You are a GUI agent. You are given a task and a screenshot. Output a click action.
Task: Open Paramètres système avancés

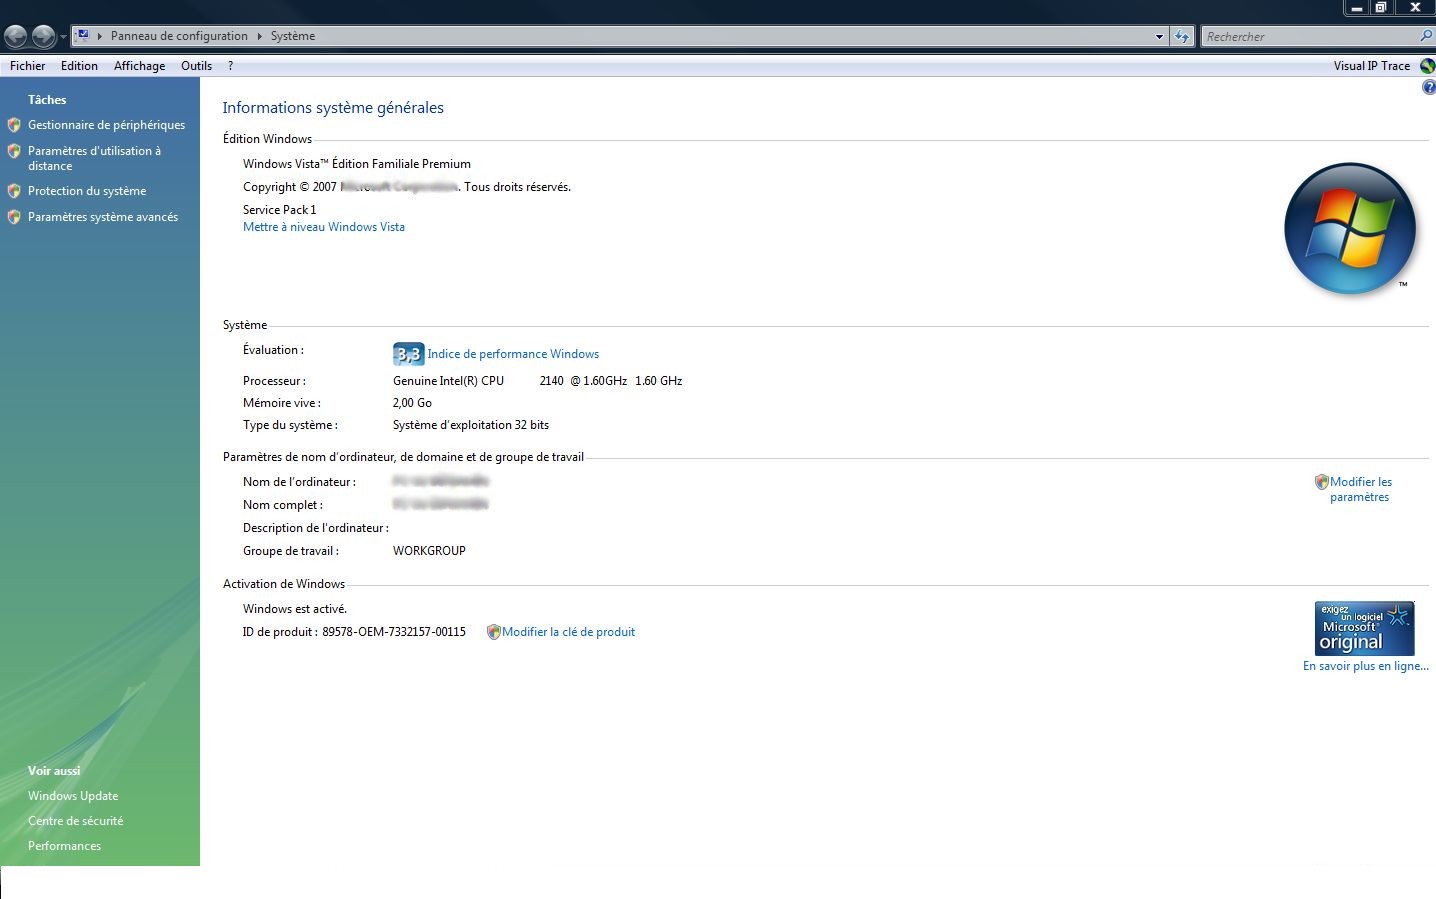[x=103, y=217]
